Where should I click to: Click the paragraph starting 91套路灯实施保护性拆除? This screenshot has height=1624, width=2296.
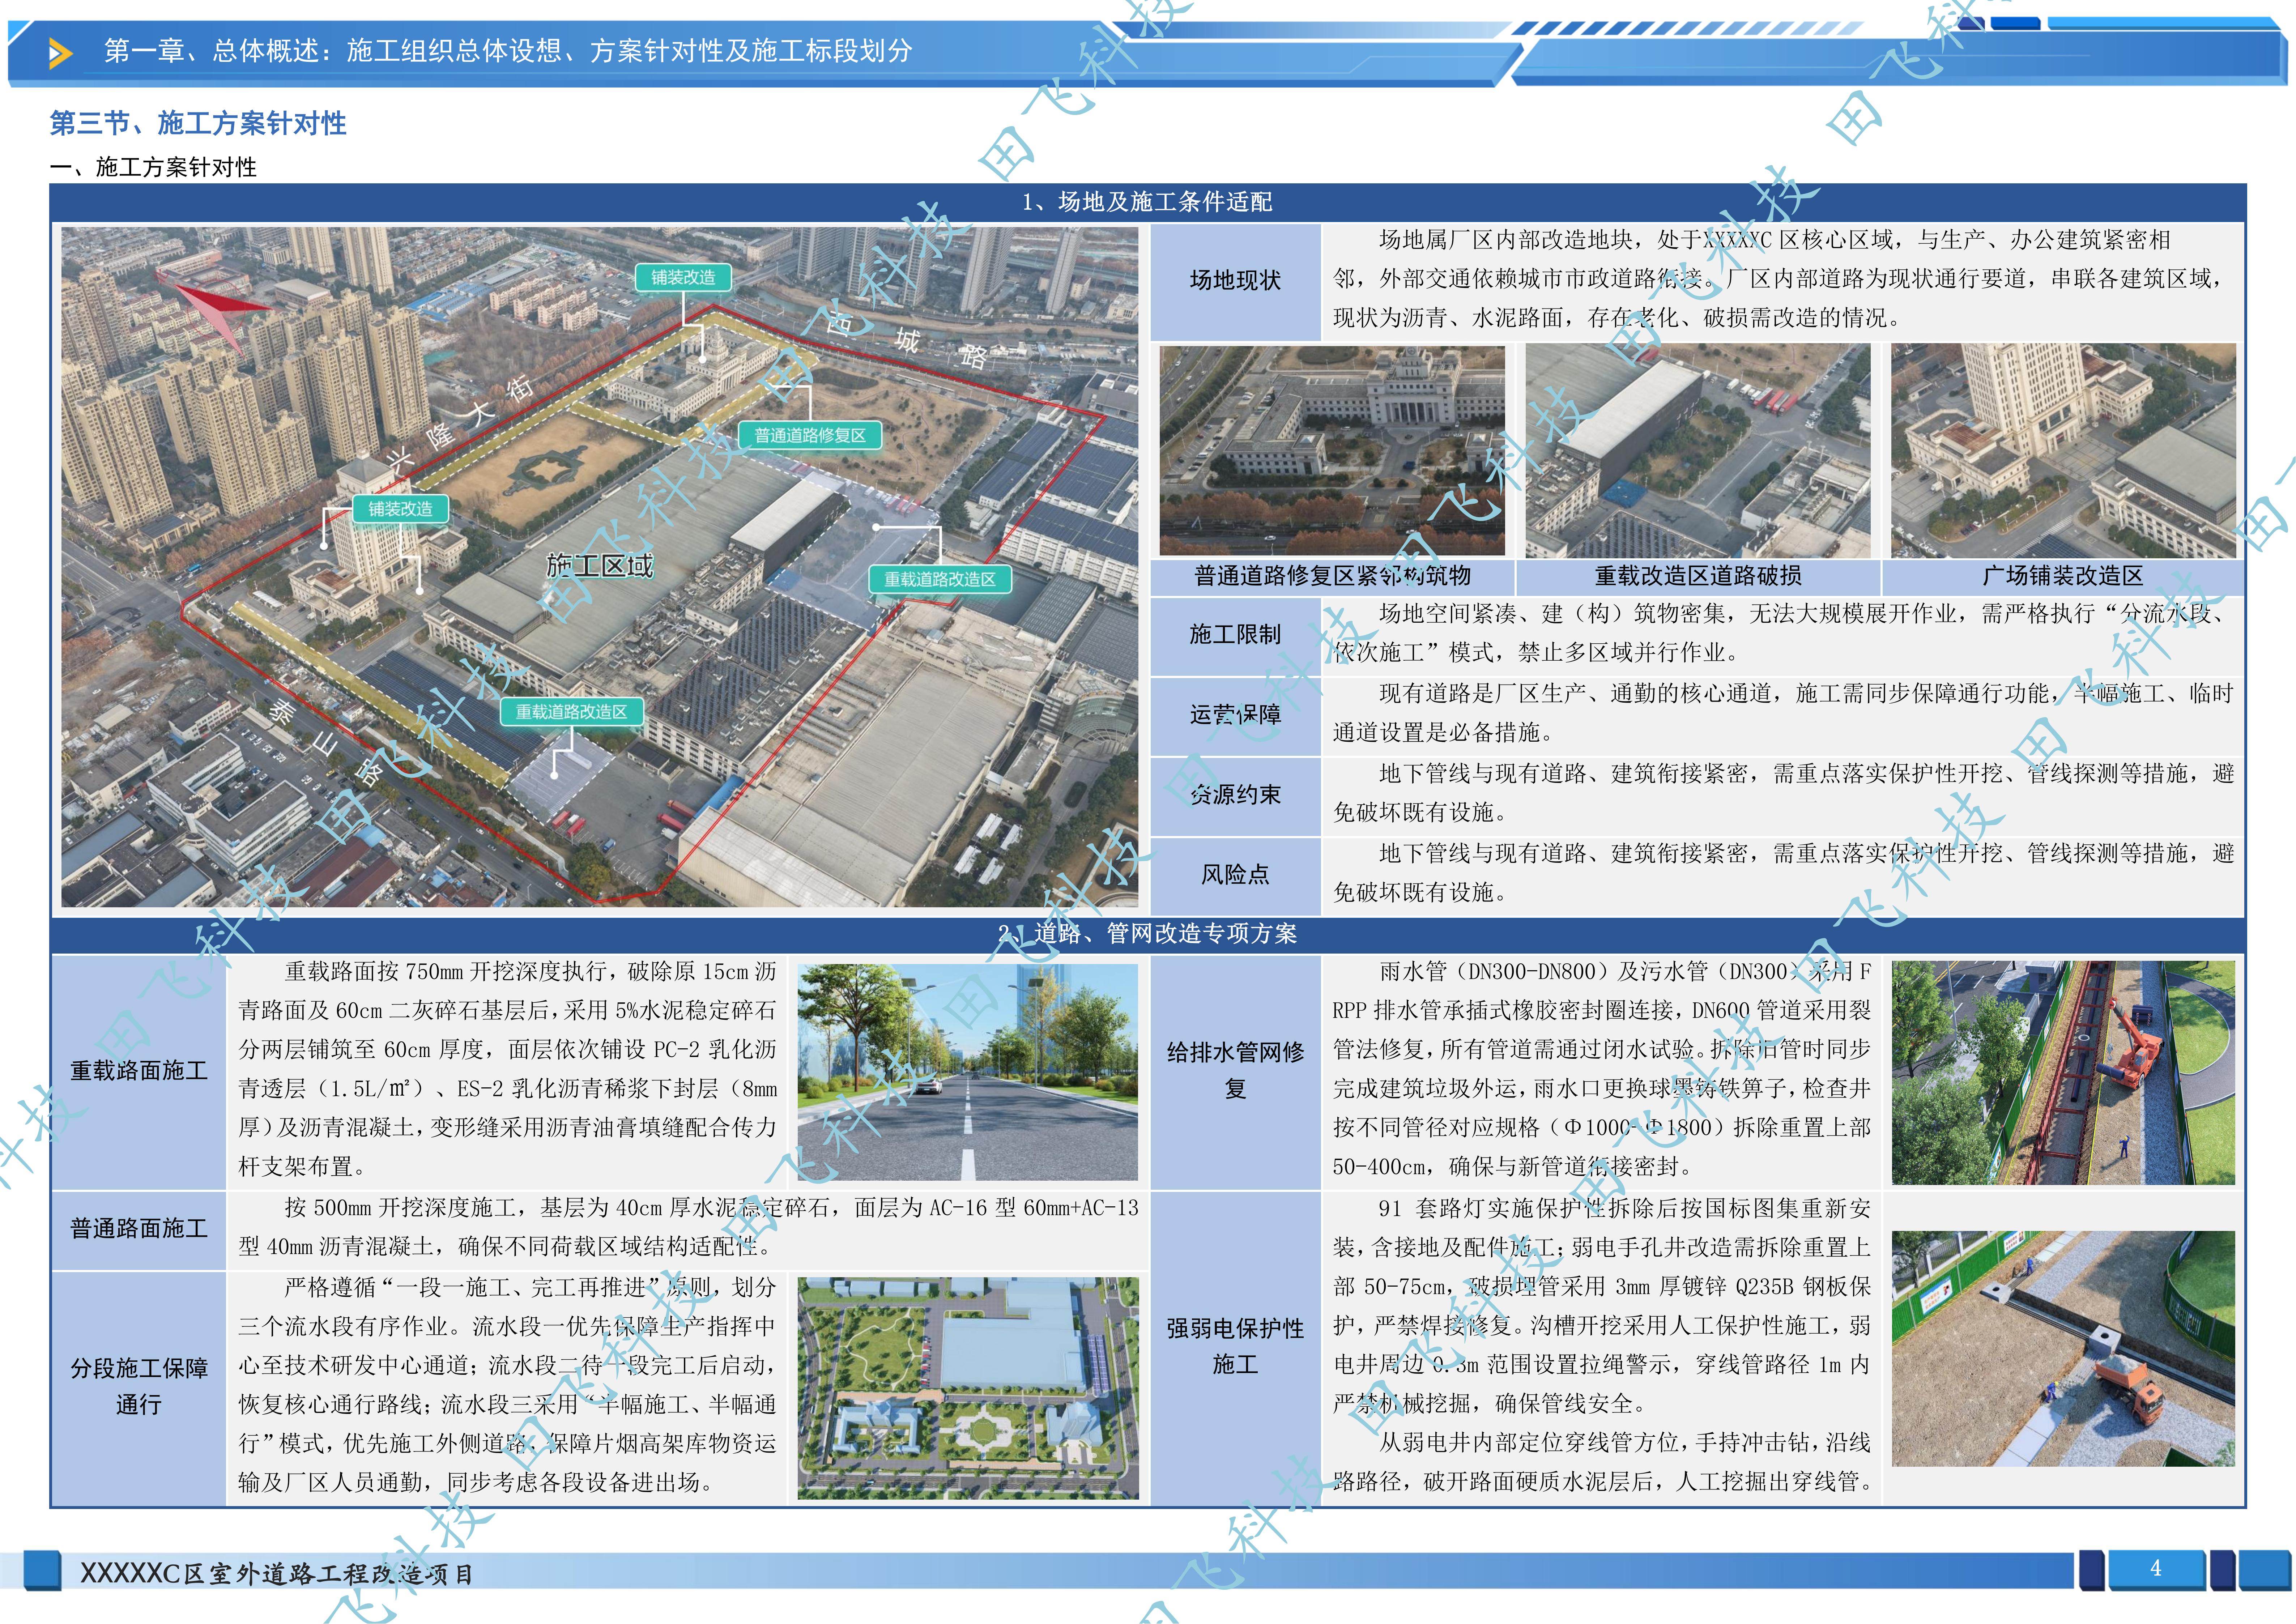coord(1602,1306)
